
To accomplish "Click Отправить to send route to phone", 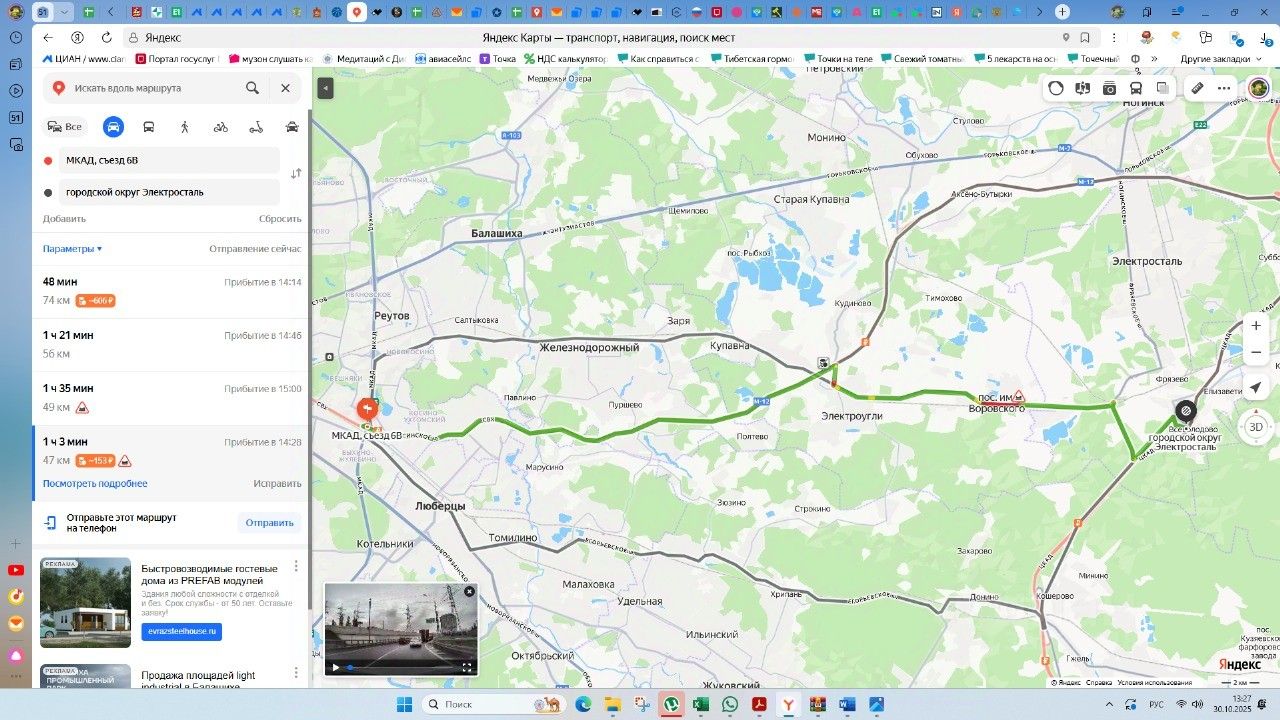I will 269,523.
